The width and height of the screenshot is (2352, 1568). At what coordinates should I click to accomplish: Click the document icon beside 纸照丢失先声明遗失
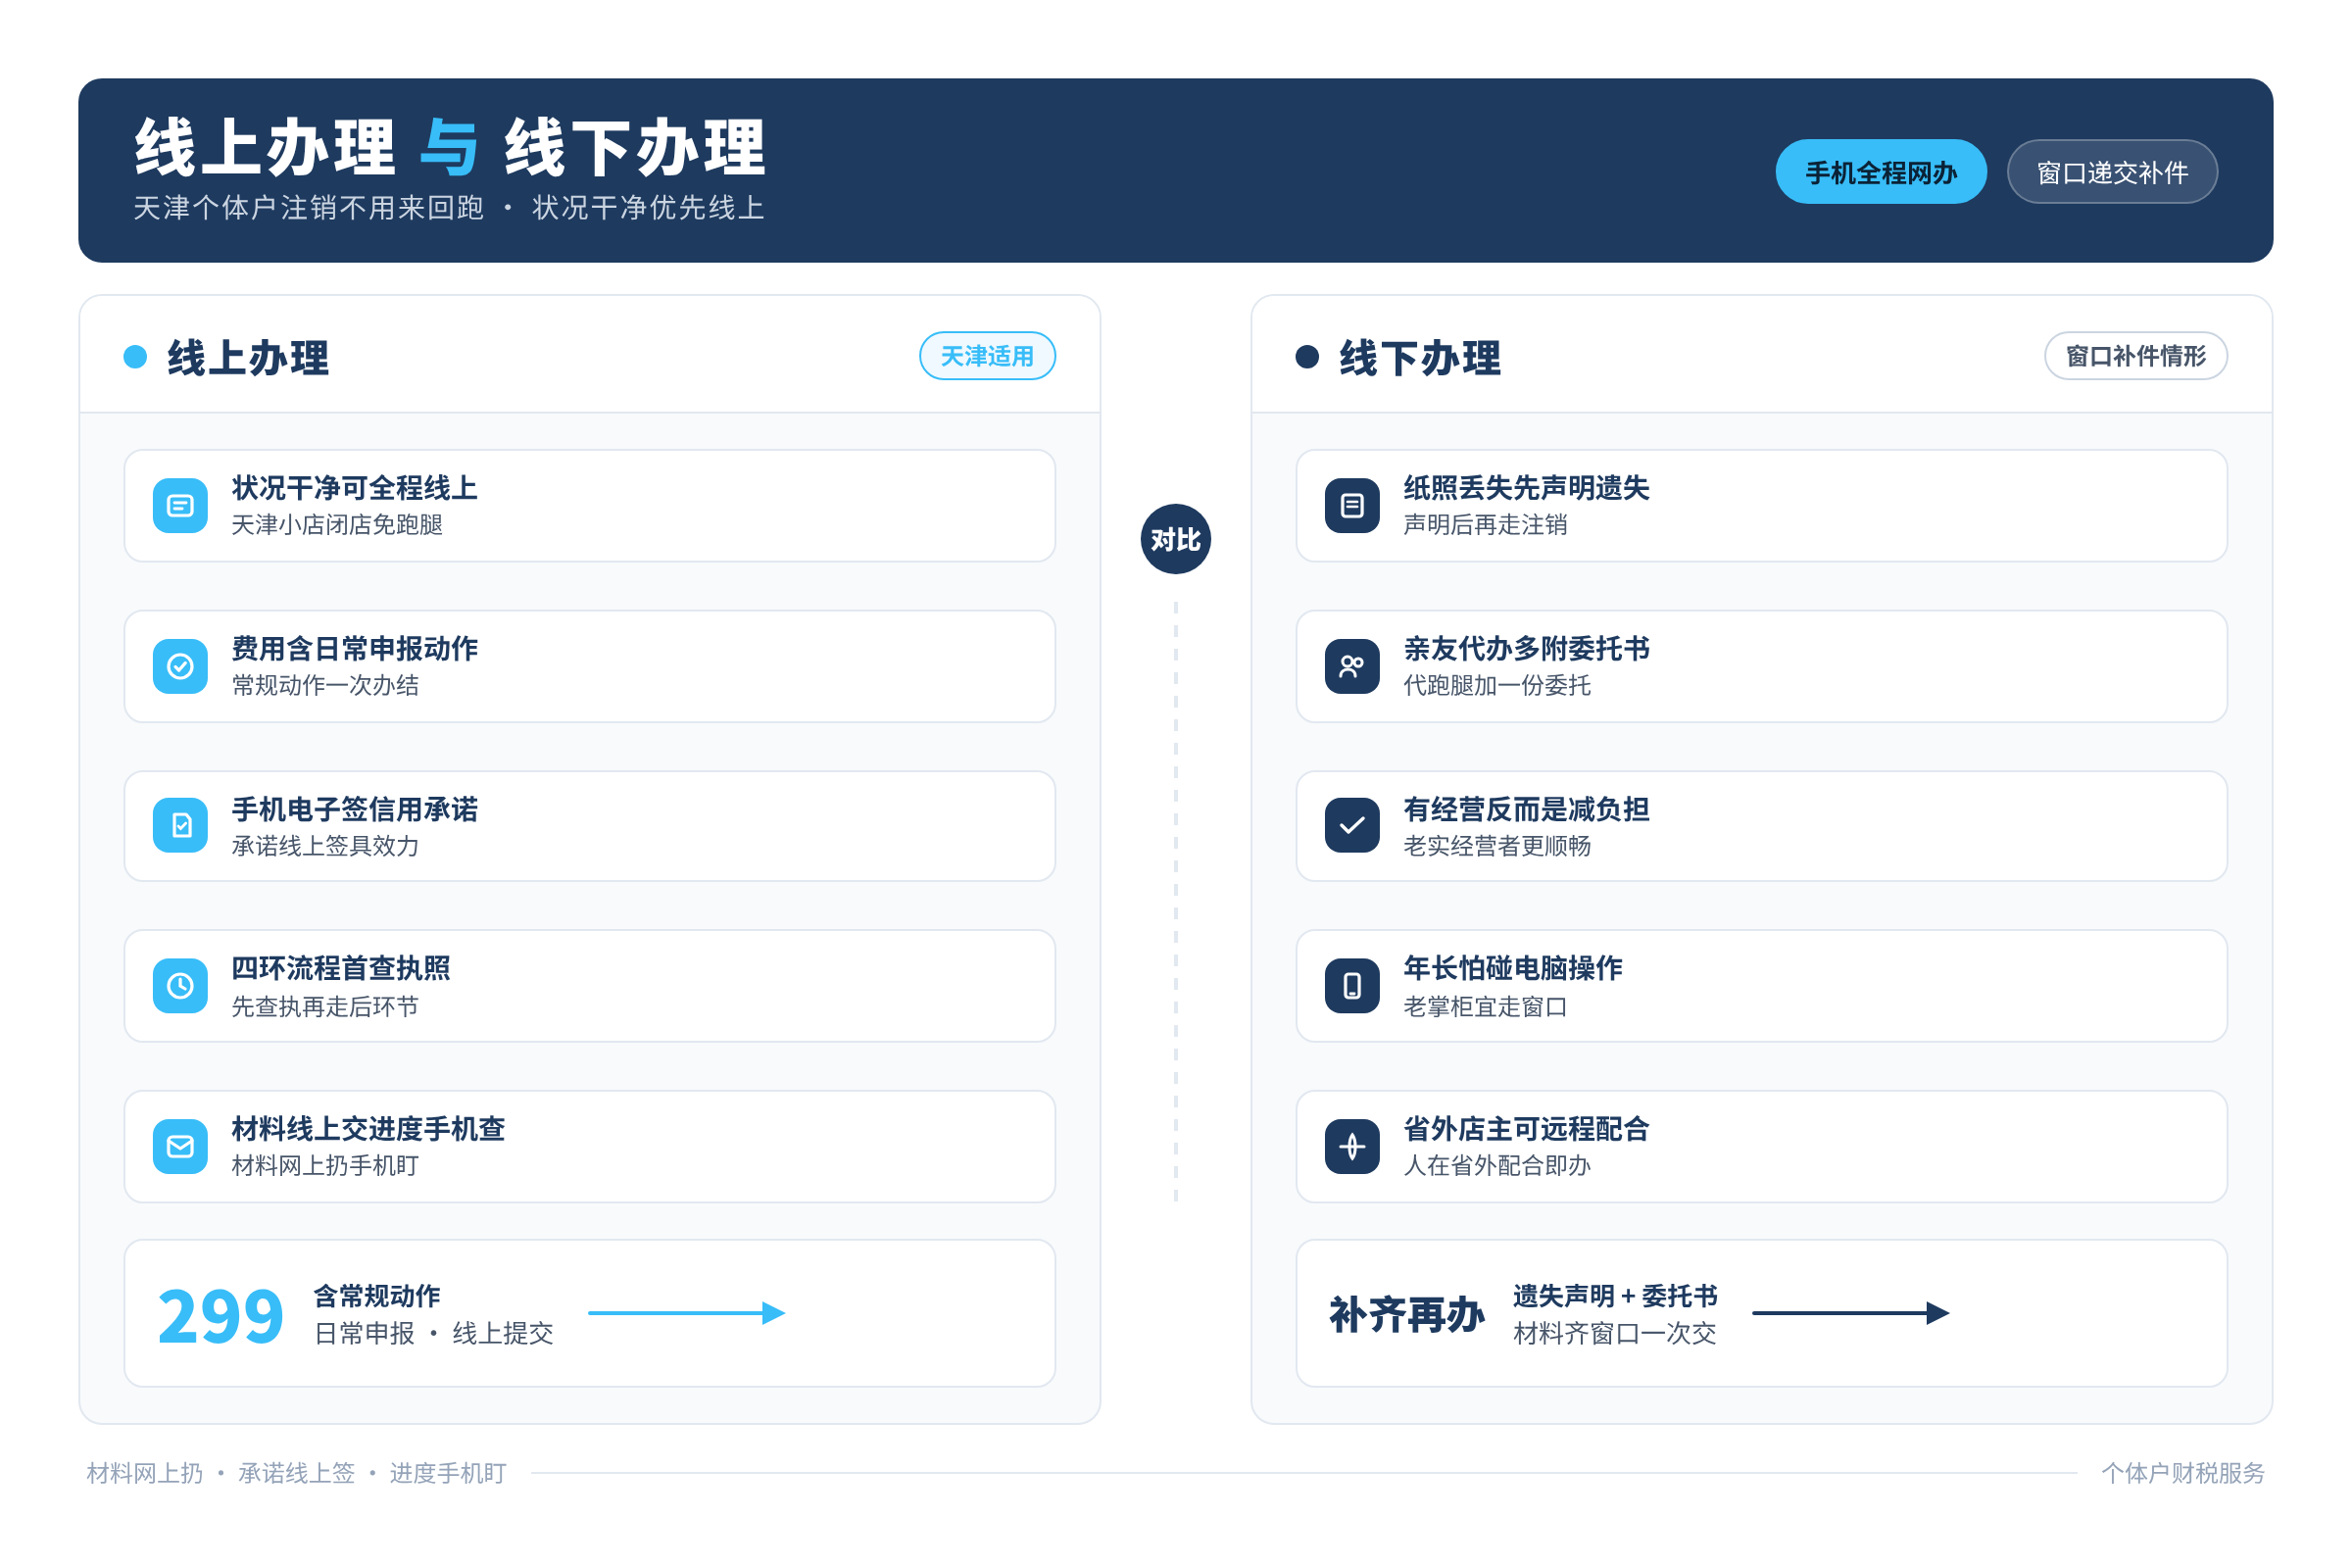[1352, 506]
